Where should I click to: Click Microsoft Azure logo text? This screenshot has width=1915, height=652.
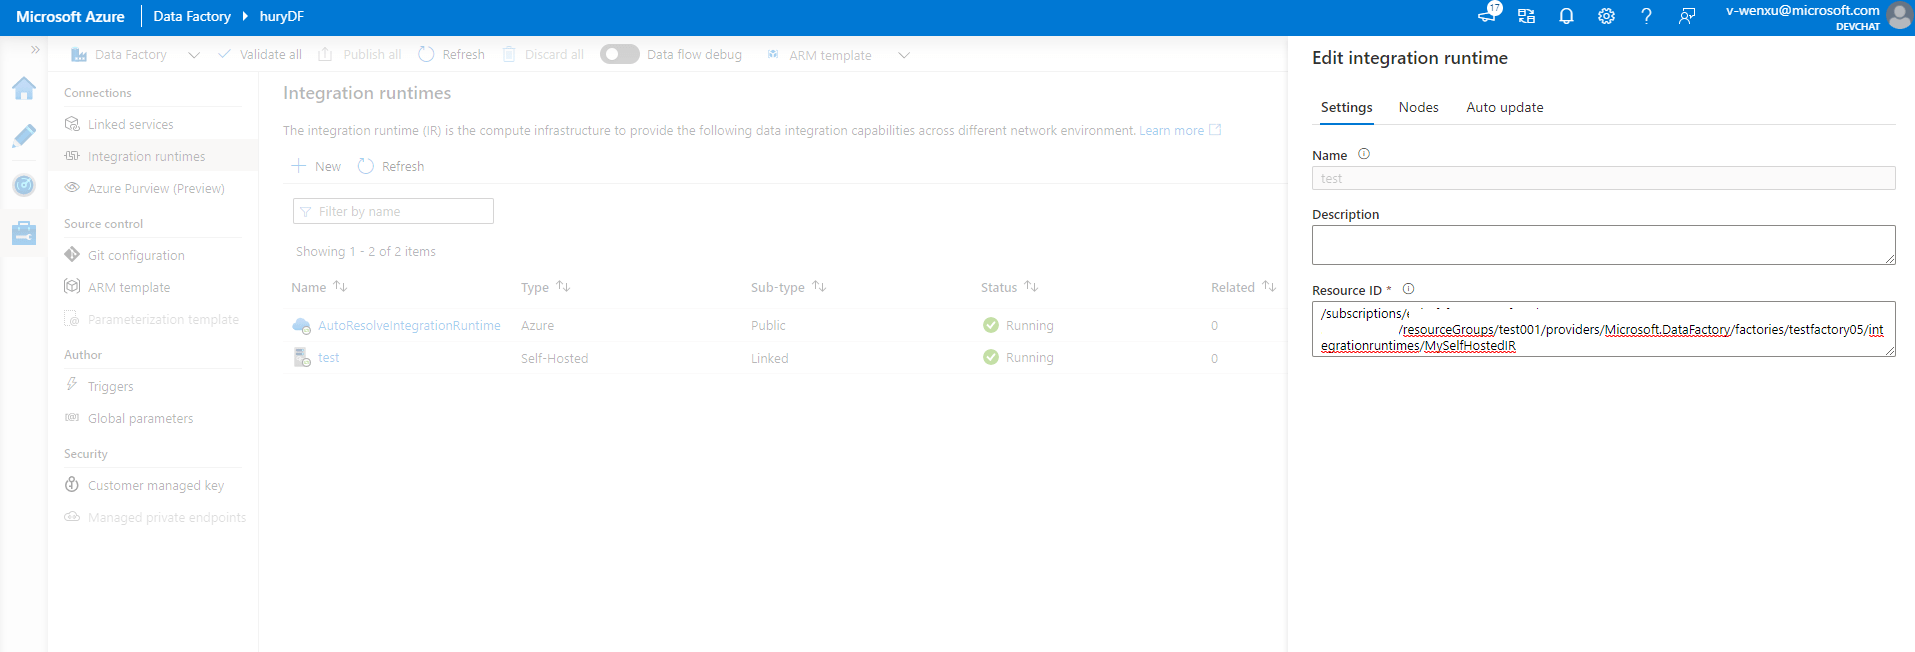(x=70, y=16)
